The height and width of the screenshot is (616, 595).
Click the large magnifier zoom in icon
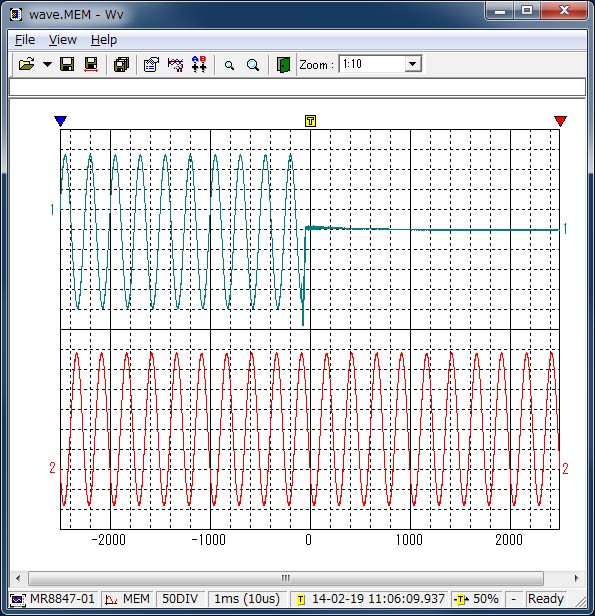tap(253, 65)
